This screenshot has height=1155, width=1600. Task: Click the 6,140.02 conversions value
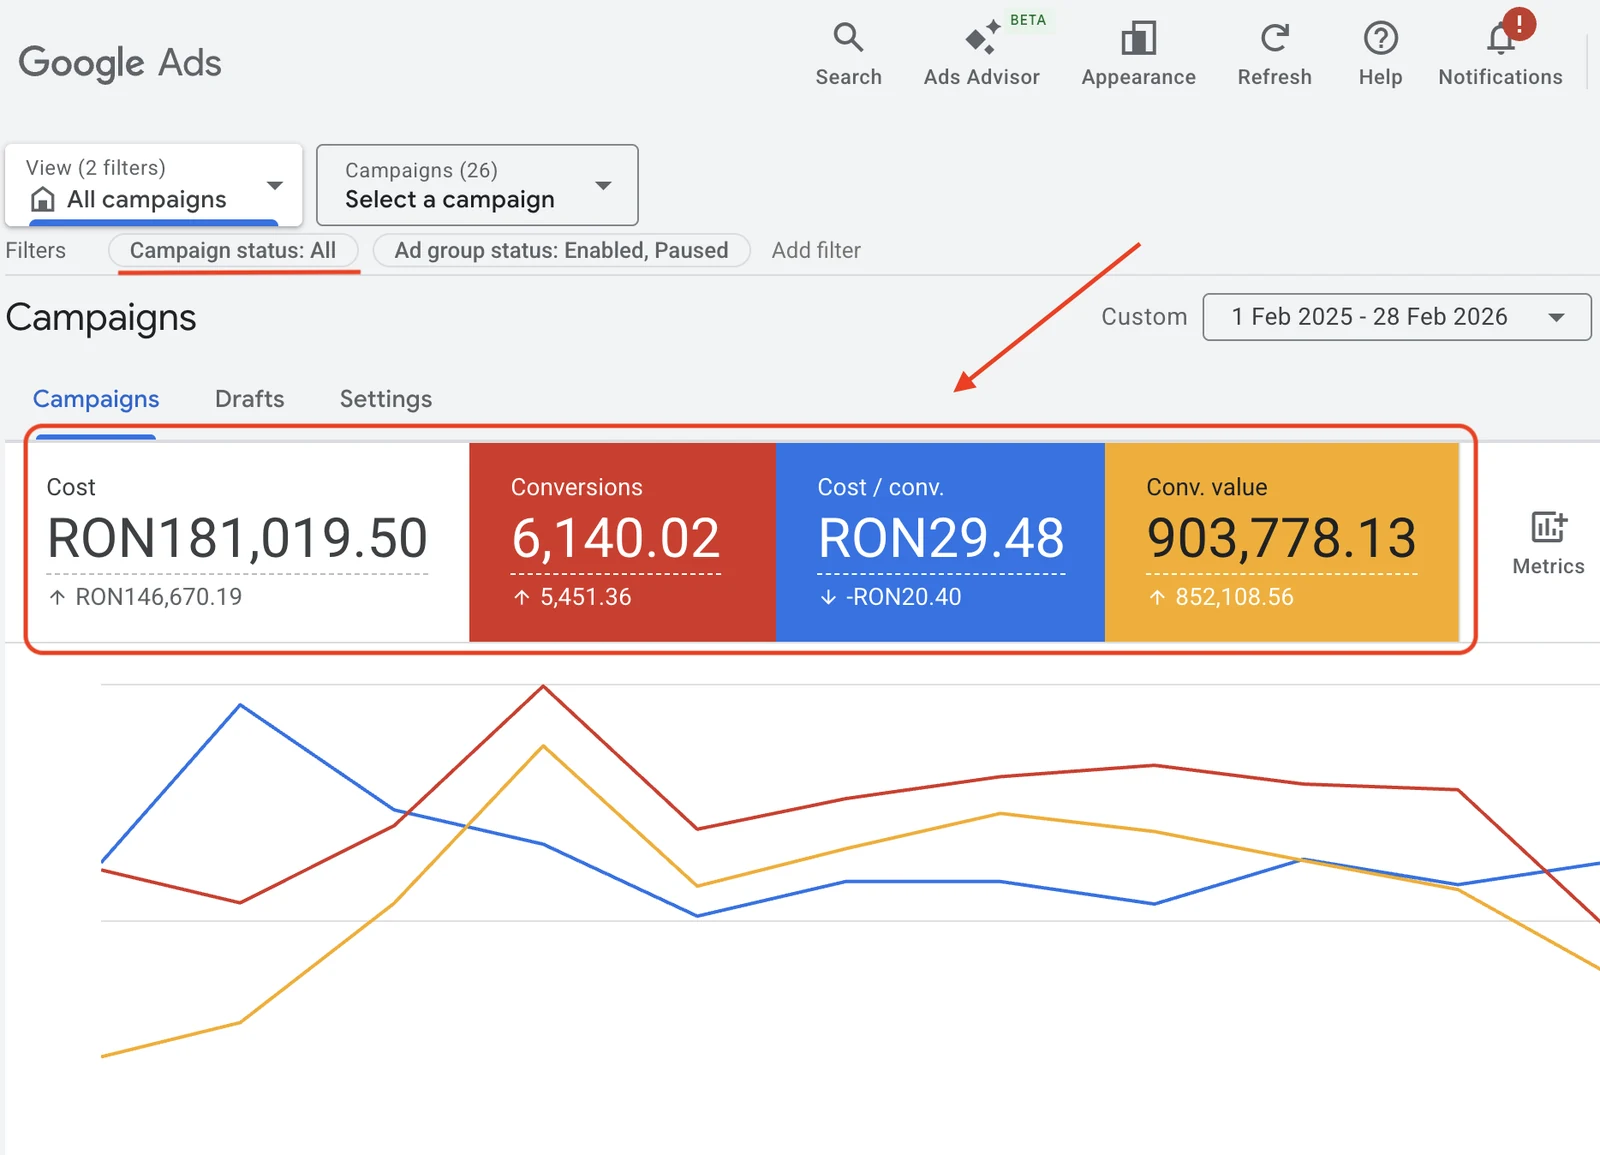615,538
